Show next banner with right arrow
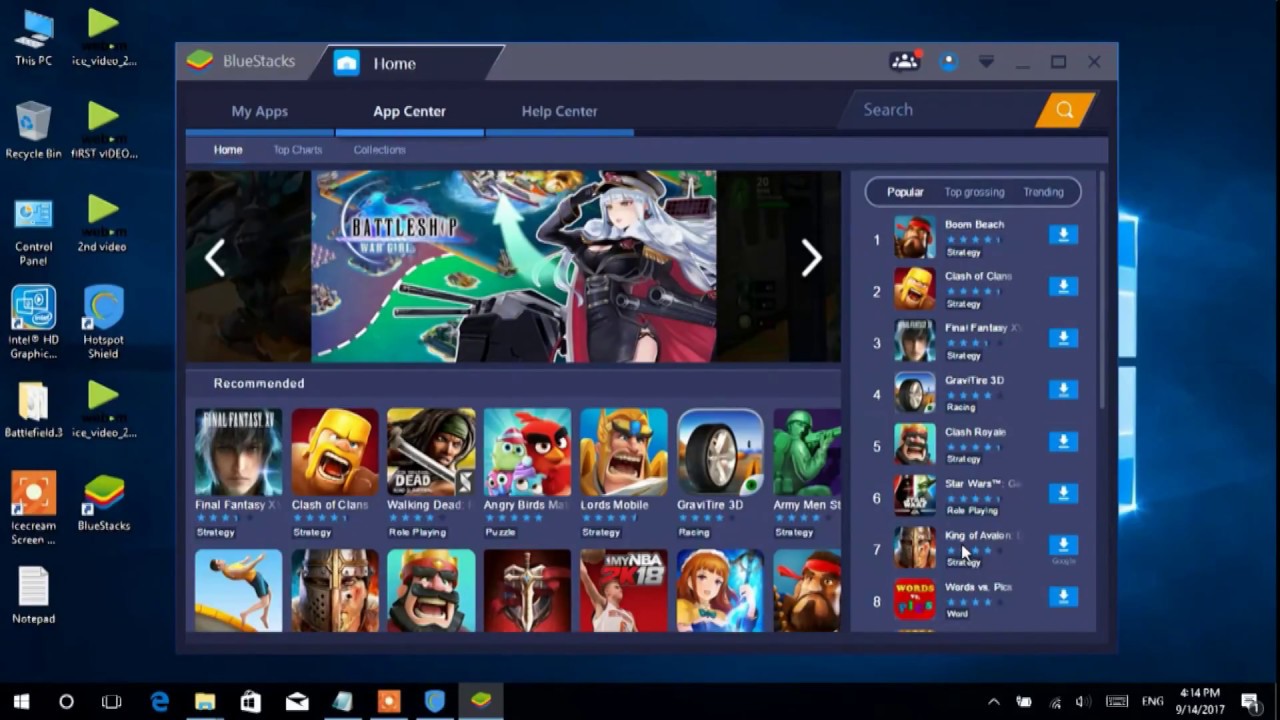 (x=811, y=258)
